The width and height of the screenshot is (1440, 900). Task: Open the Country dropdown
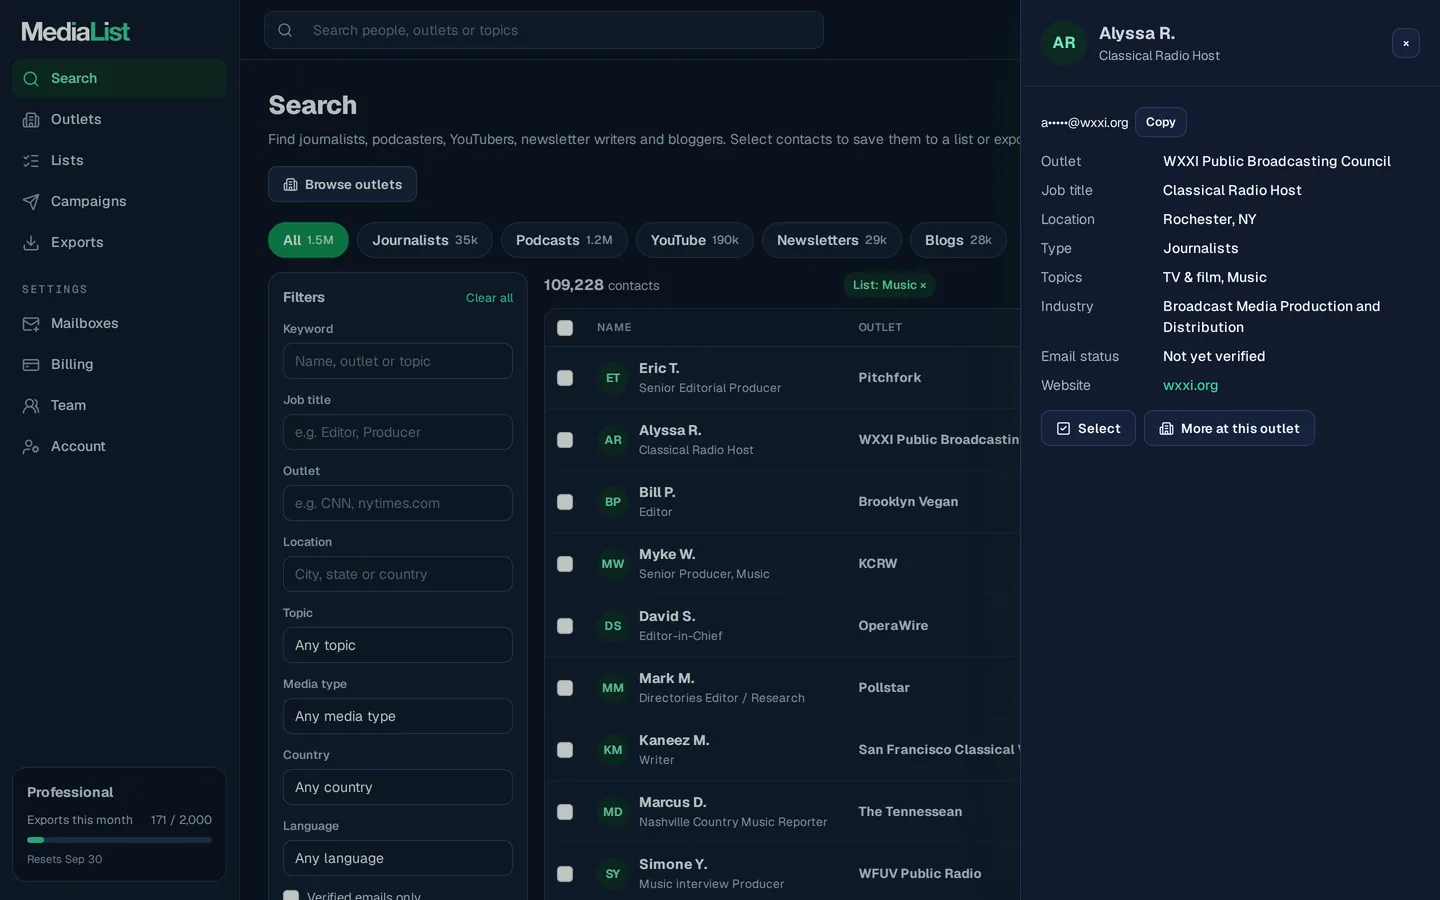[x=398, y=787]
